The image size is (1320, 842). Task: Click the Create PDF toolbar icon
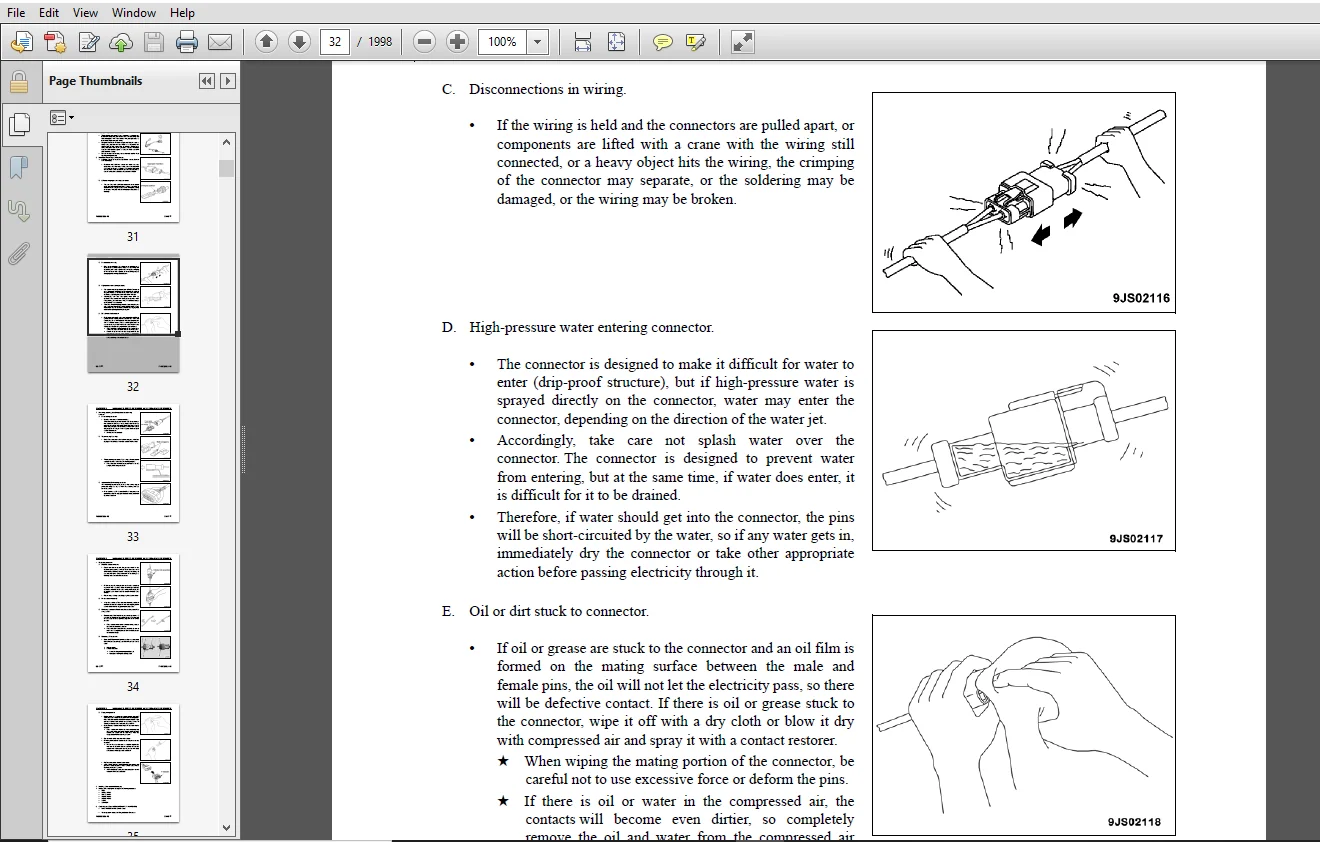coord(55,42)
